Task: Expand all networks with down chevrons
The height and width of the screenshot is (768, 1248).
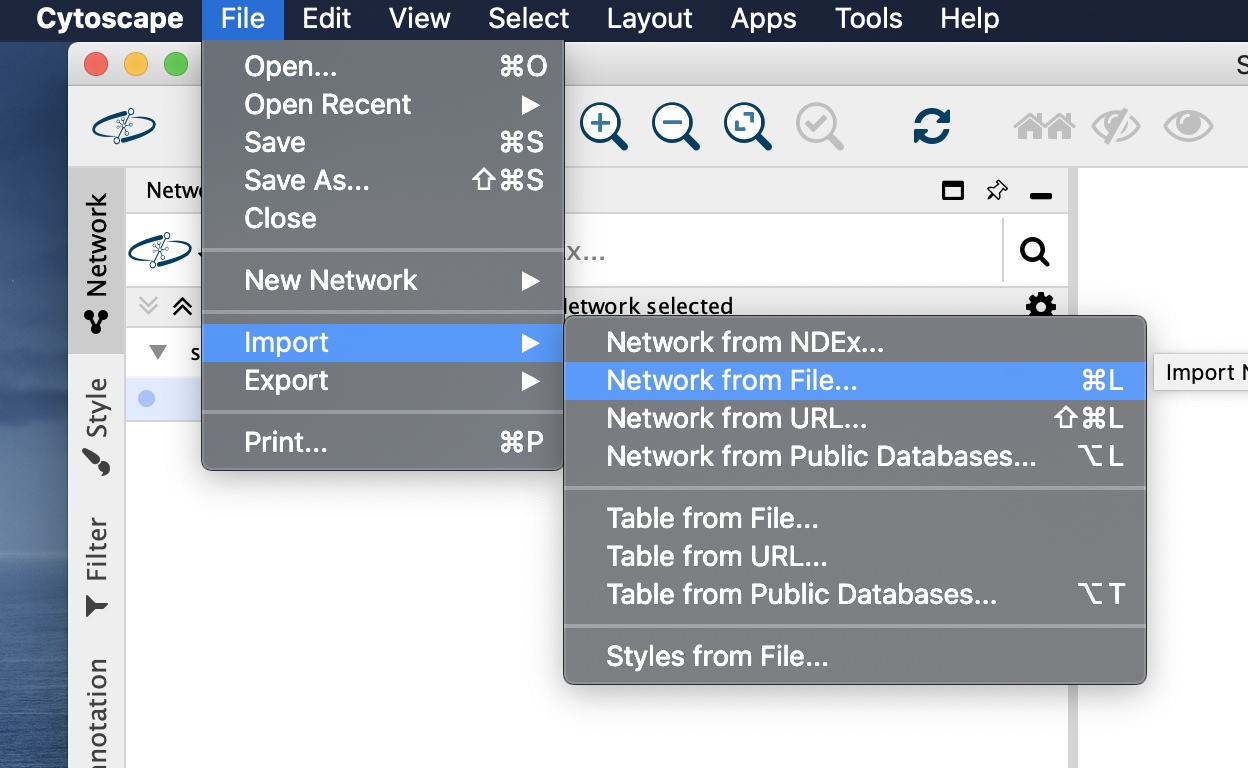Action: (x=149, y=306)
